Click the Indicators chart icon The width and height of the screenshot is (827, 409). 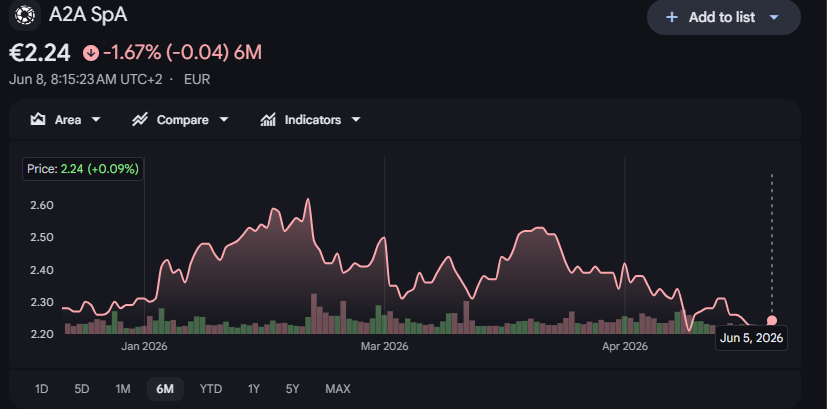point(268,120)
